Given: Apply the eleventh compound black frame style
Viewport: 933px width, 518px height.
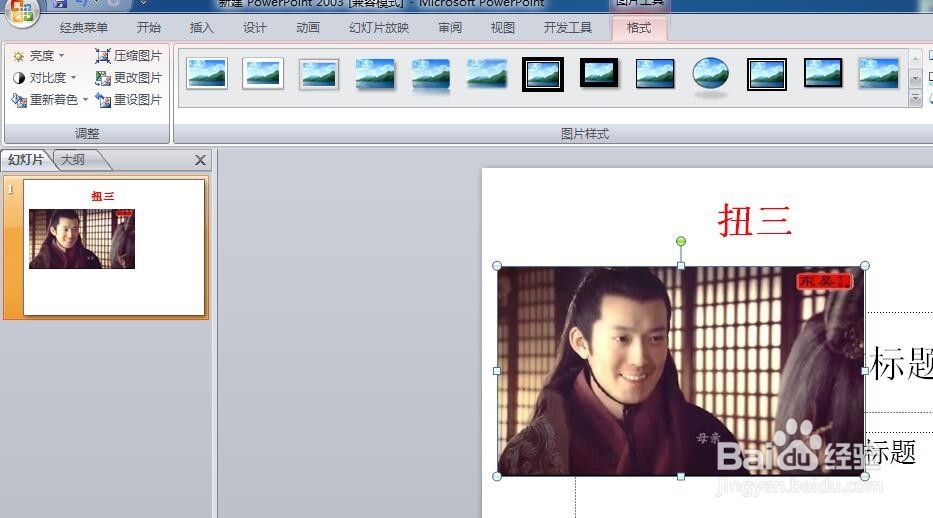Looking at the screenshot, I should click(x=766, y=74).
